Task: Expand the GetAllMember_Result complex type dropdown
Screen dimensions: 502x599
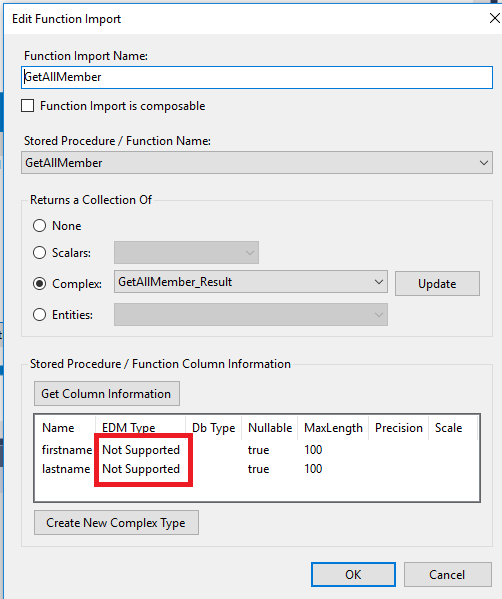Action: click(x=251, y=282)
